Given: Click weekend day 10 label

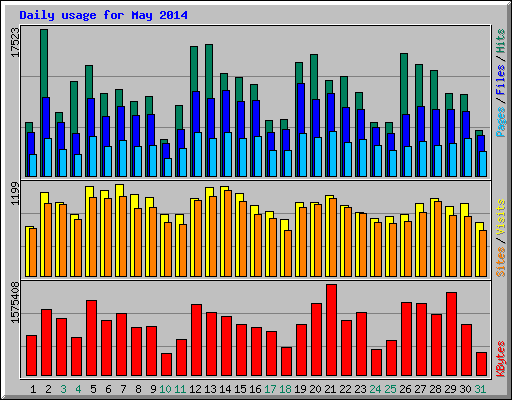Looking at the screenshot, I should coord(165,389).
